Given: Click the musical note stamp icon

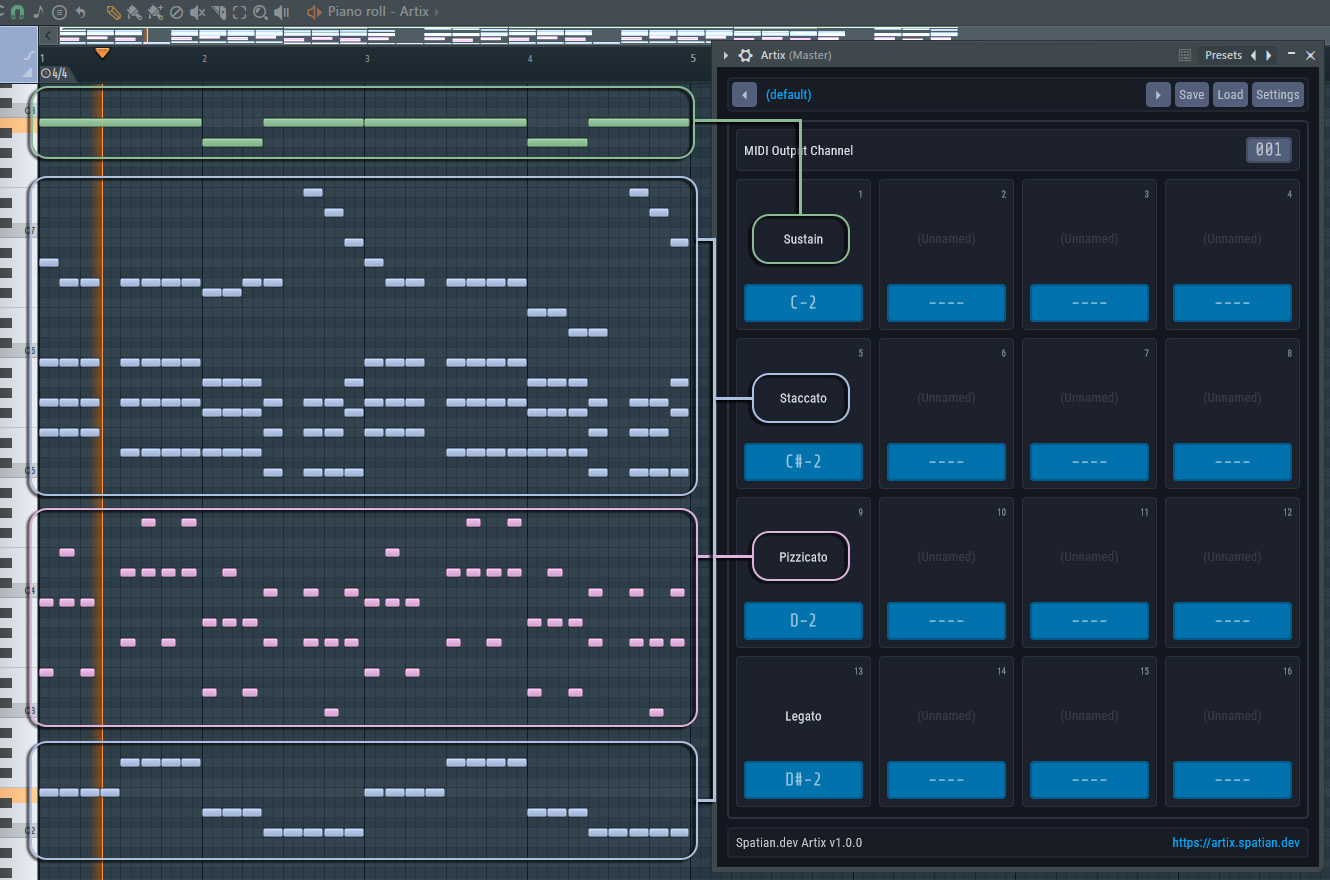Looking at the screenshot, I should pyautogui.click(x=39, y=12).
